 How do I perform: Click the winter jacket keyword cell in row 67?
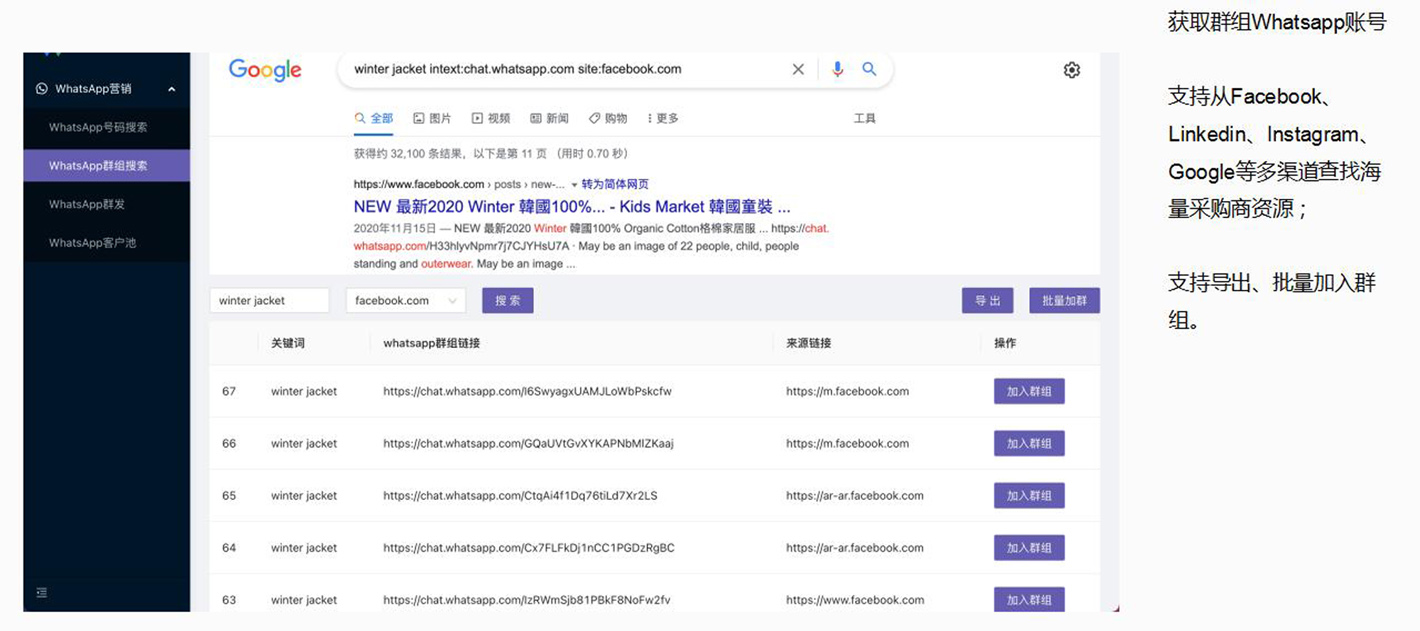(304, 391)
